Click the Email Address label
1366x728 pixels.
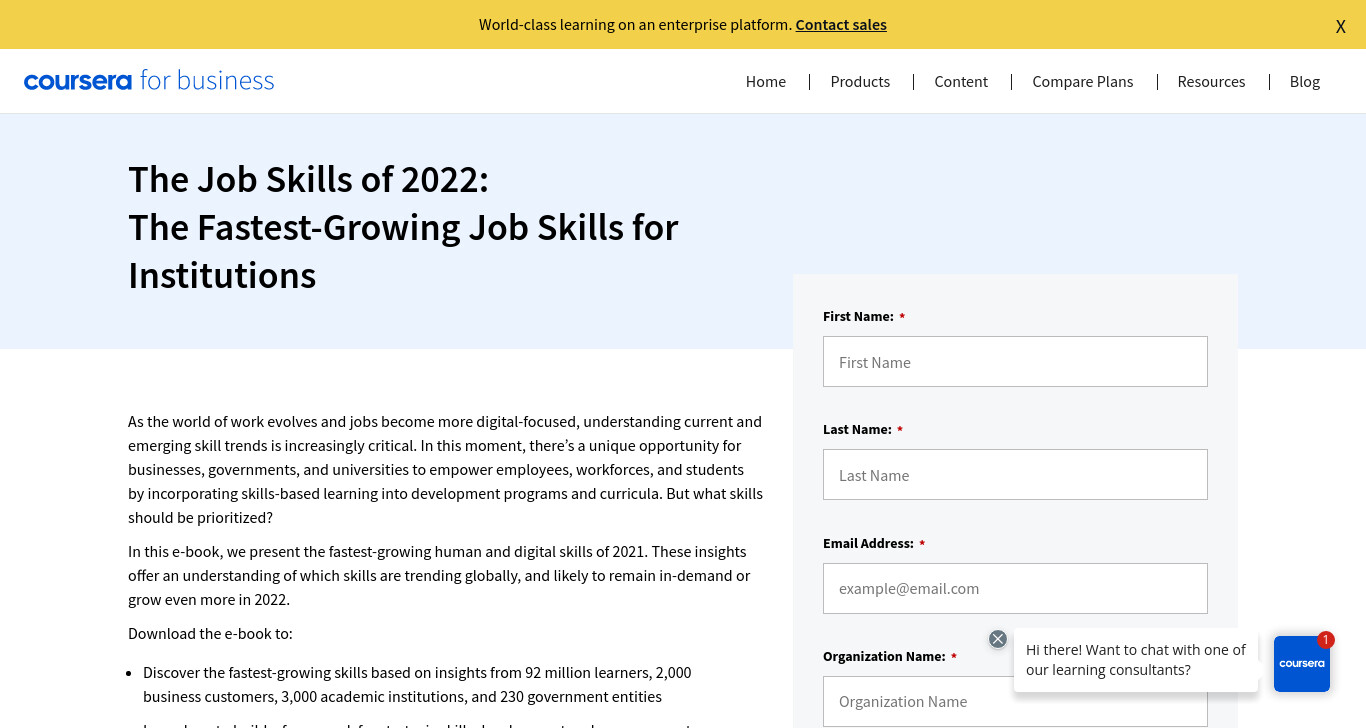tap(868, 544)
